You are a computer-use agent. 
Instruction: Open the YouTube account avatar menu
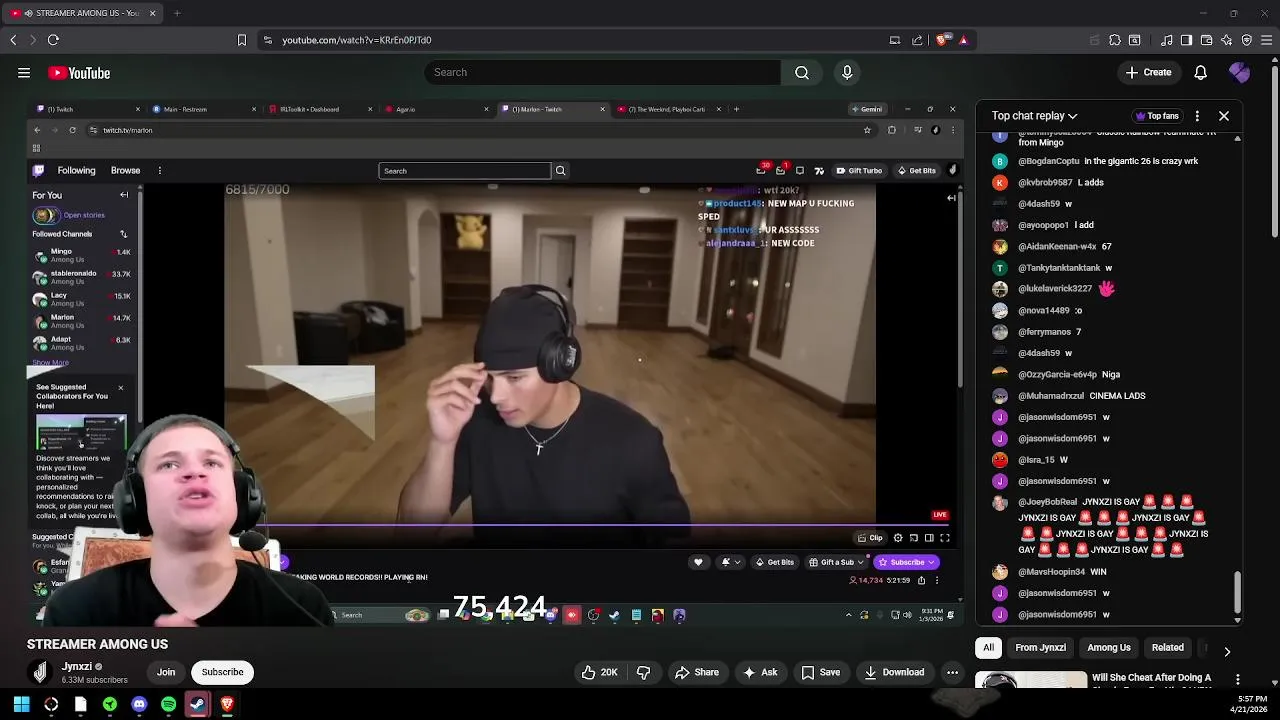click(1239, 72)
